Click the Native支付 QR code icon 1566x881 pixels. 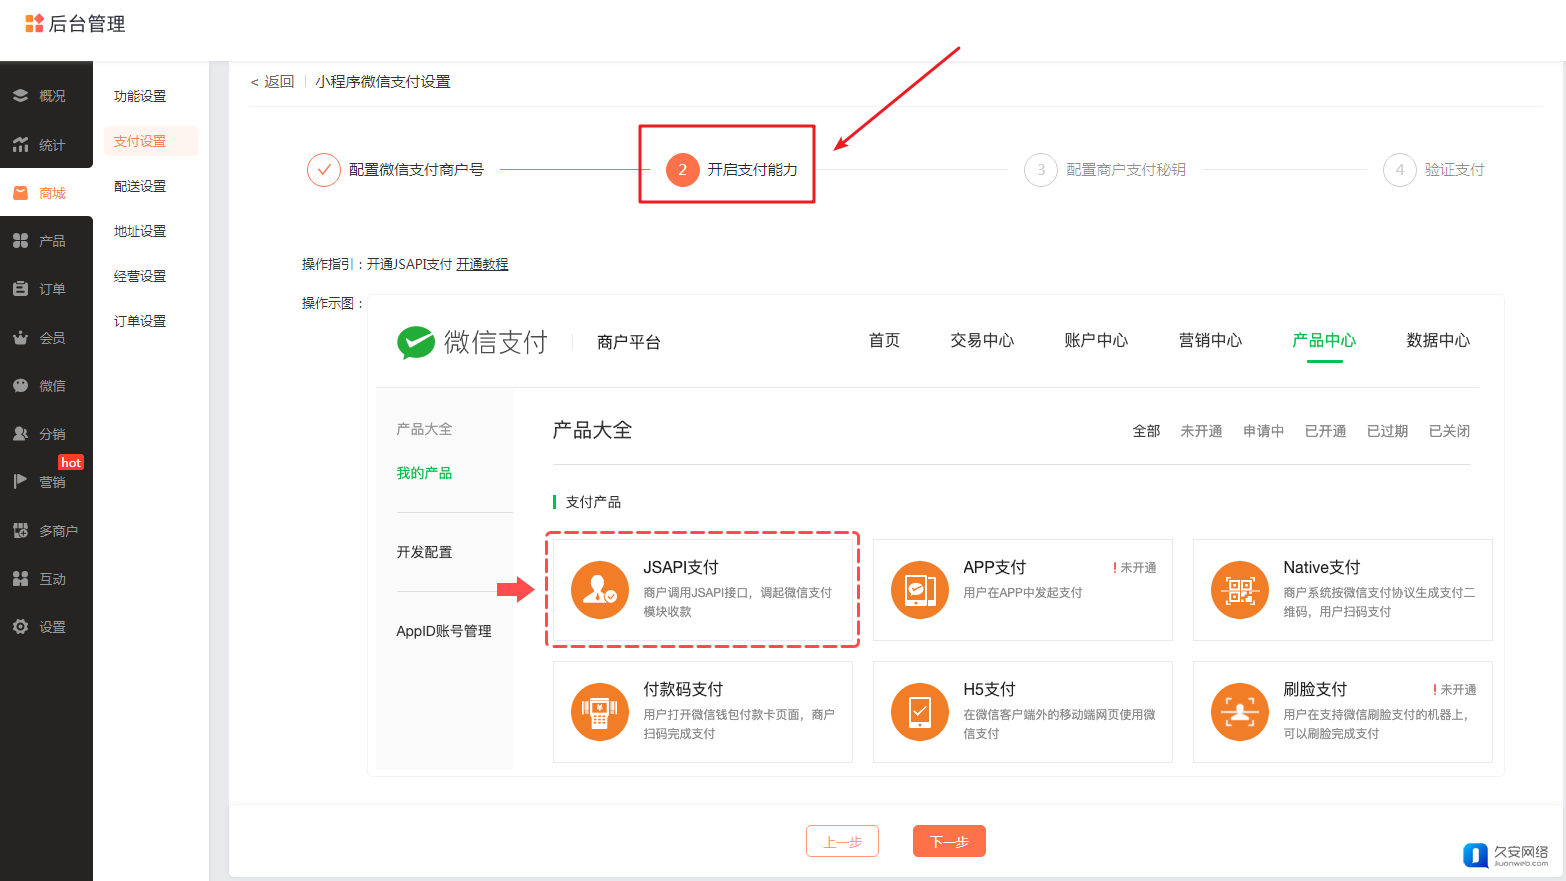click(x=1240, y=590)
